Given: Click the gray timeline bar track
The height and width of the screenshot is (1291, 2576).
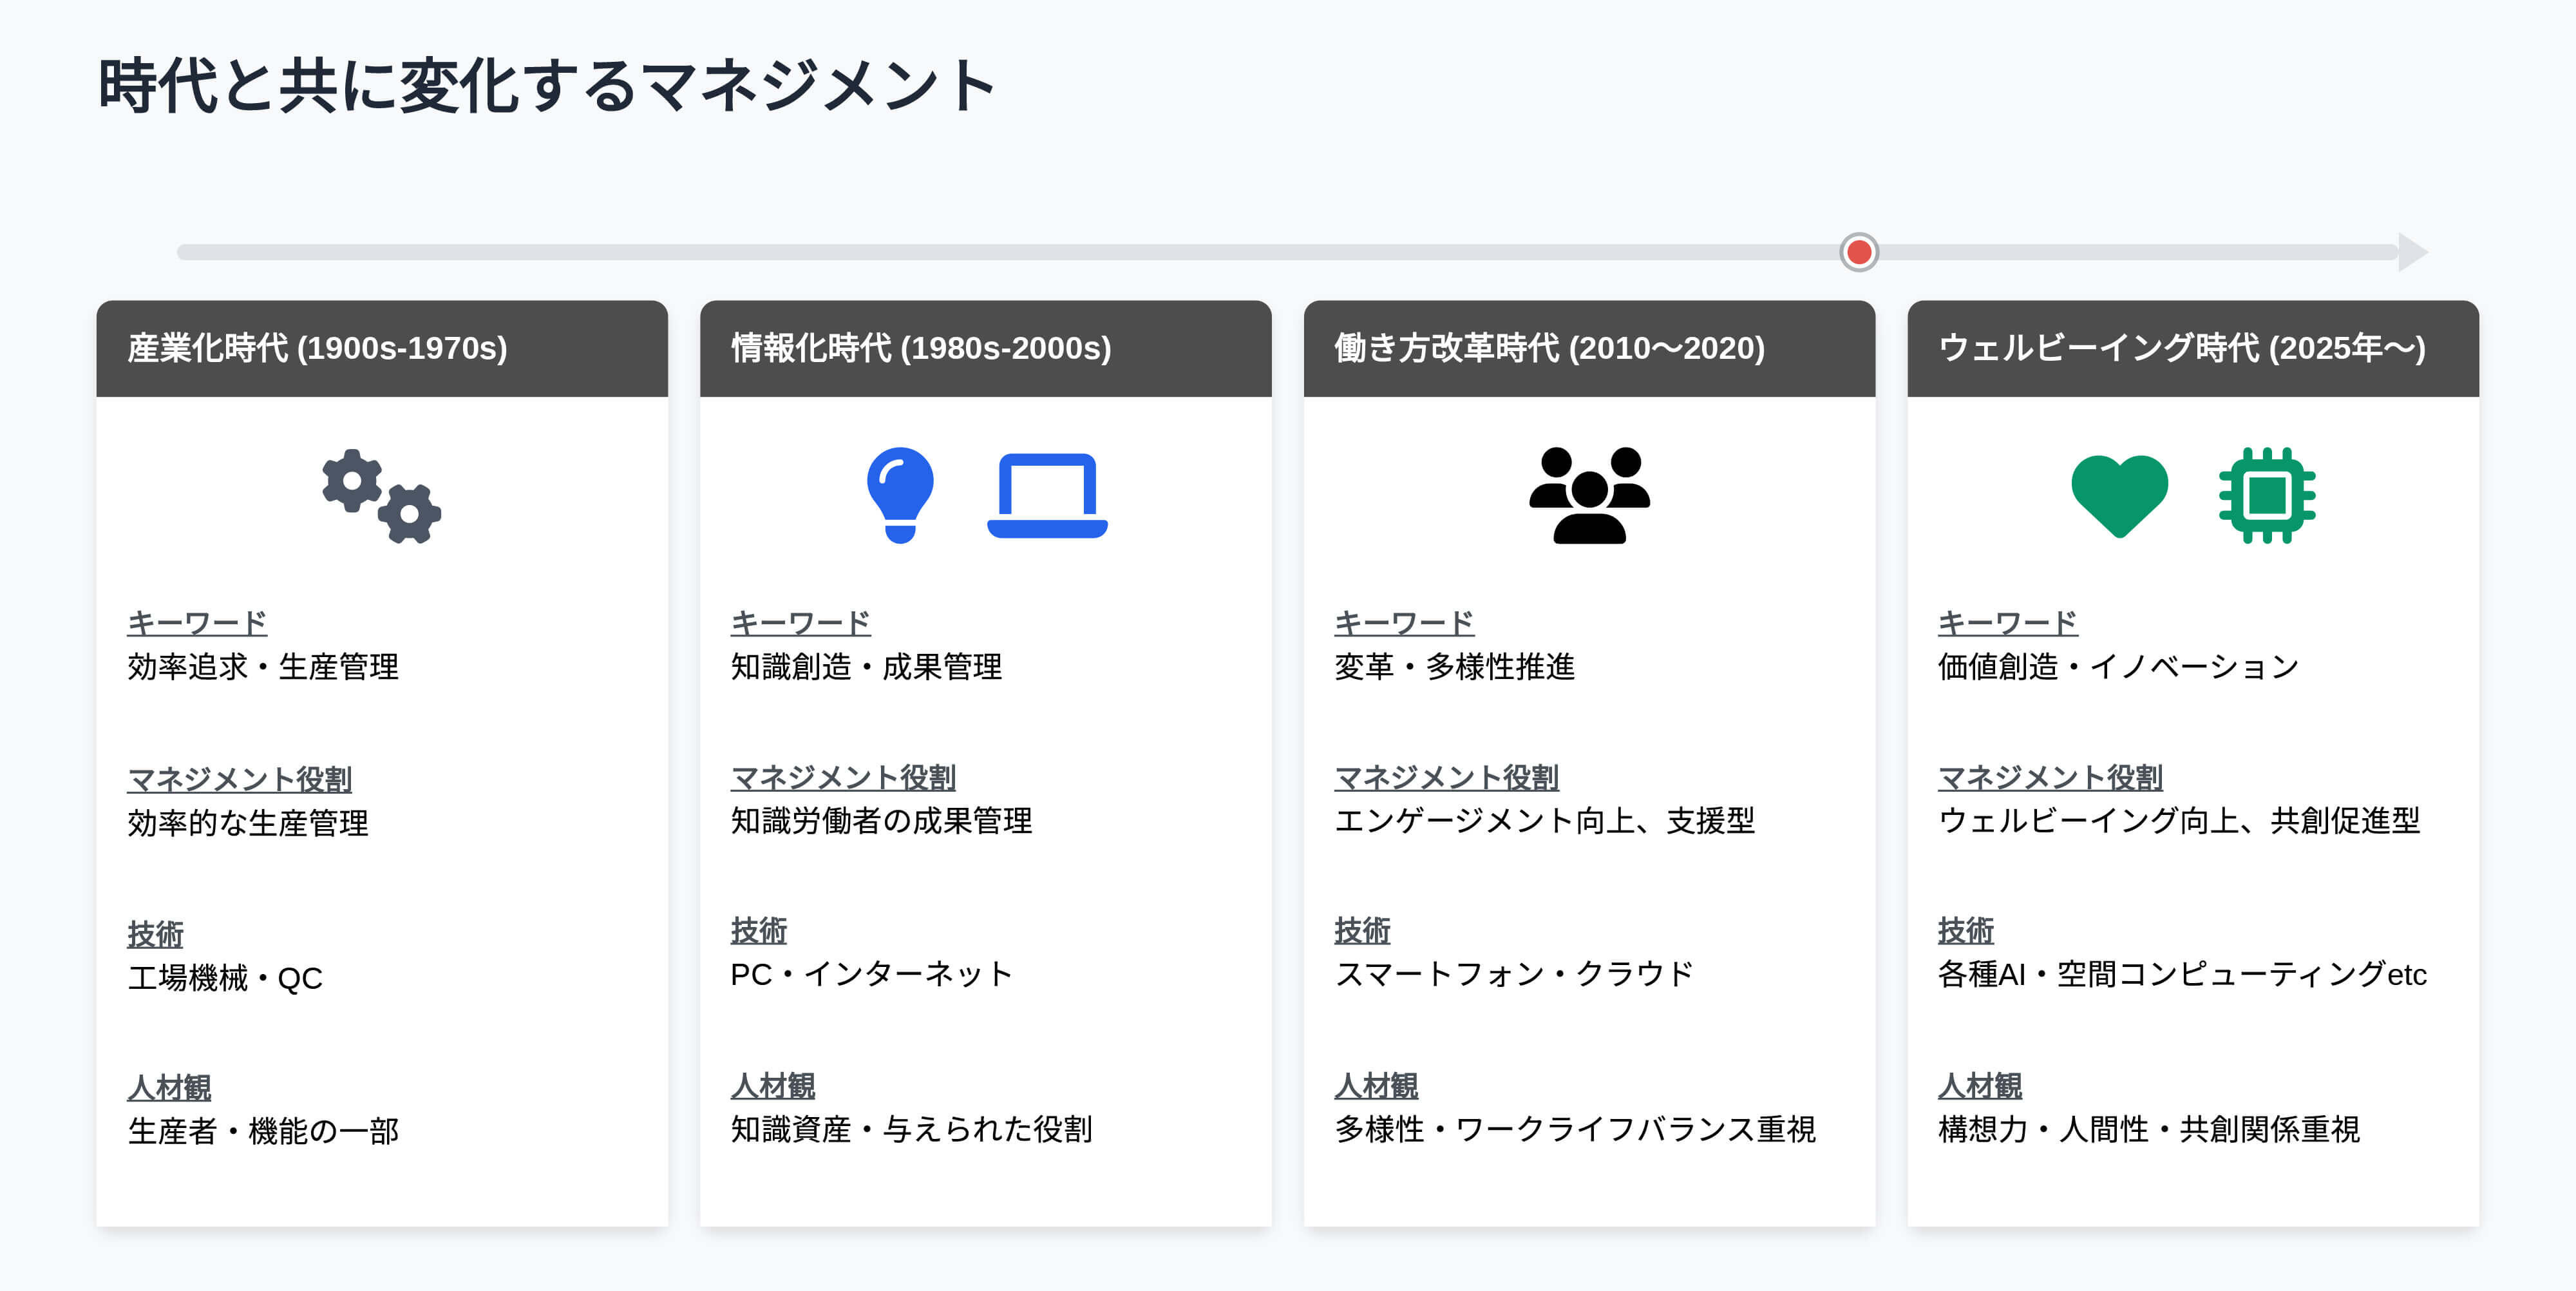Looking at the screenshot, I should pyautogui.click(x=1000, y=252).
